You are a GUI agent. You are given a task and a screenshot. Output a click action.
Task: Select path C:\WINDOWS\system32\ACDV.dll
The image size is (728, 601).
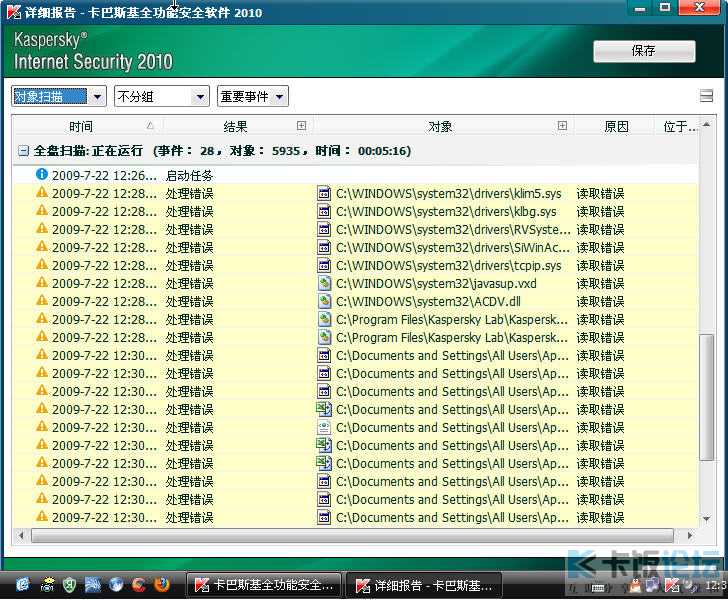428,301
